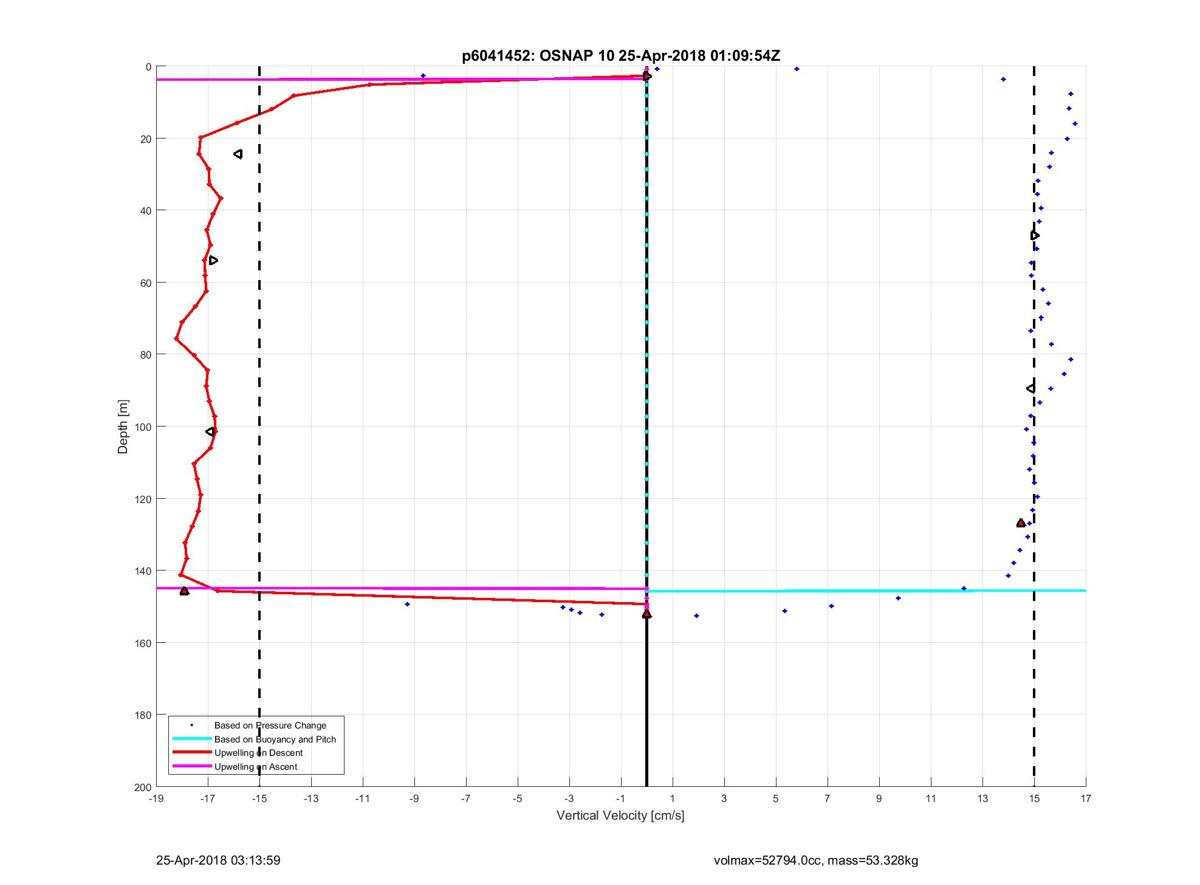
Task: Click the '5' x-axis tick label
Action: [776, 798]
